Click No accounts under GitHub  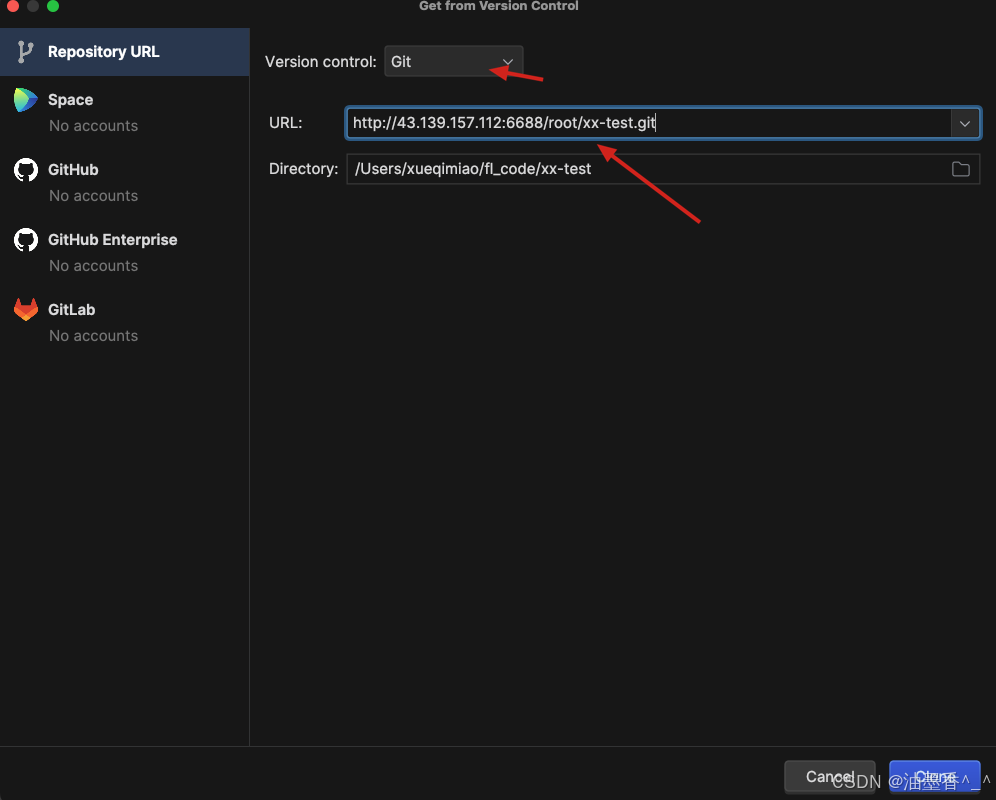pyautogui.click(x=93, y=195)
